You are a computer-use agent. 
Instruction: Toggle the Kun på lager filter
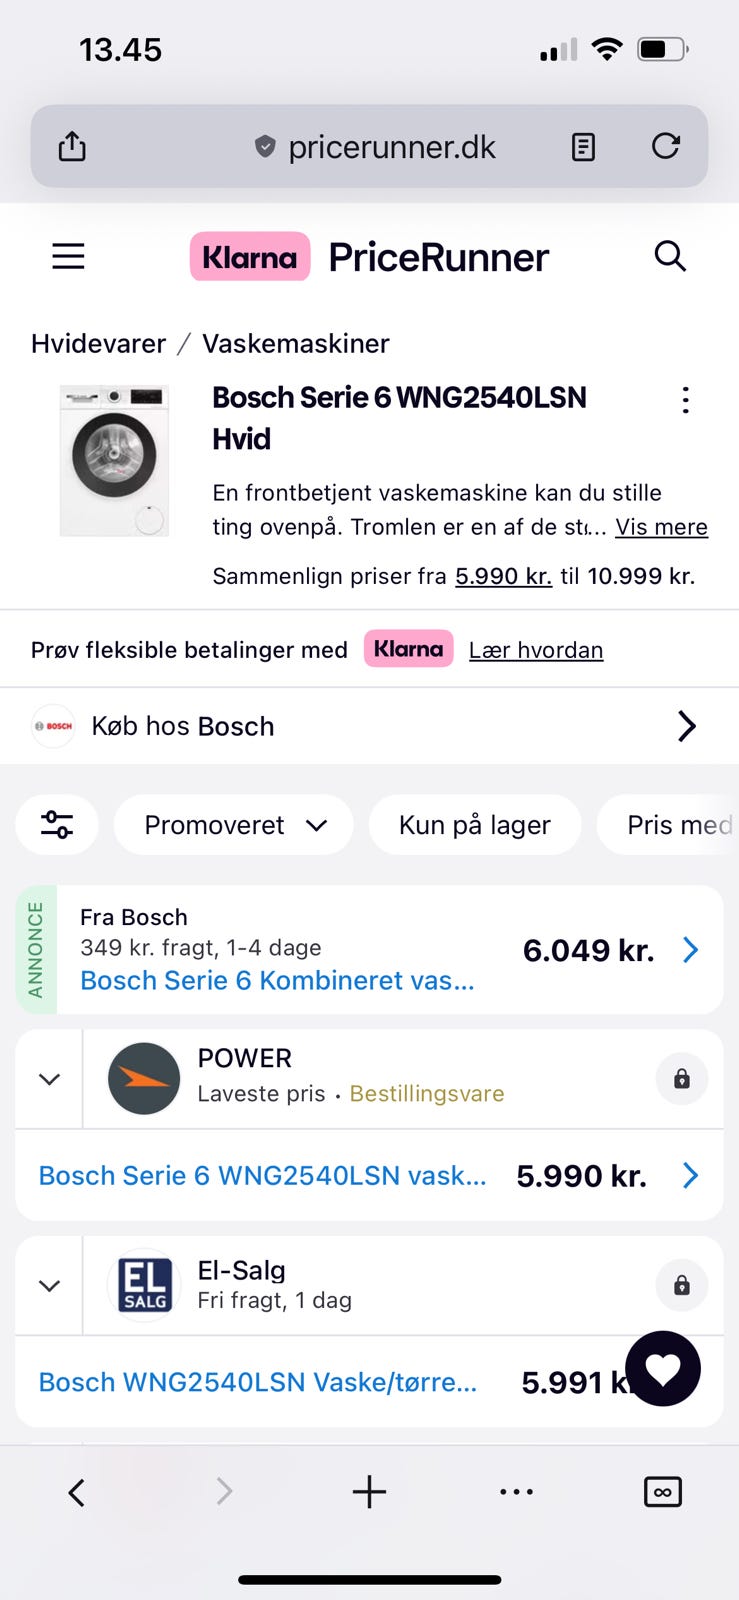(474, 825)
